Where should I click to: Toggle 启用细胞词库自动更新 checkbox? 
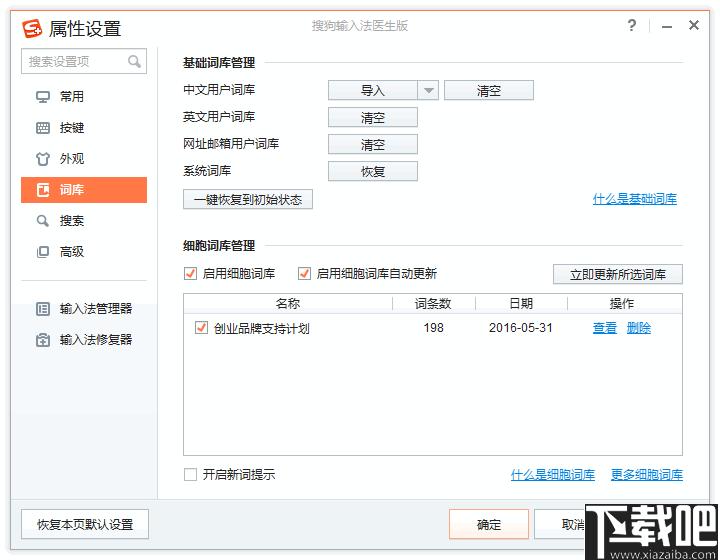click(304, 274)
